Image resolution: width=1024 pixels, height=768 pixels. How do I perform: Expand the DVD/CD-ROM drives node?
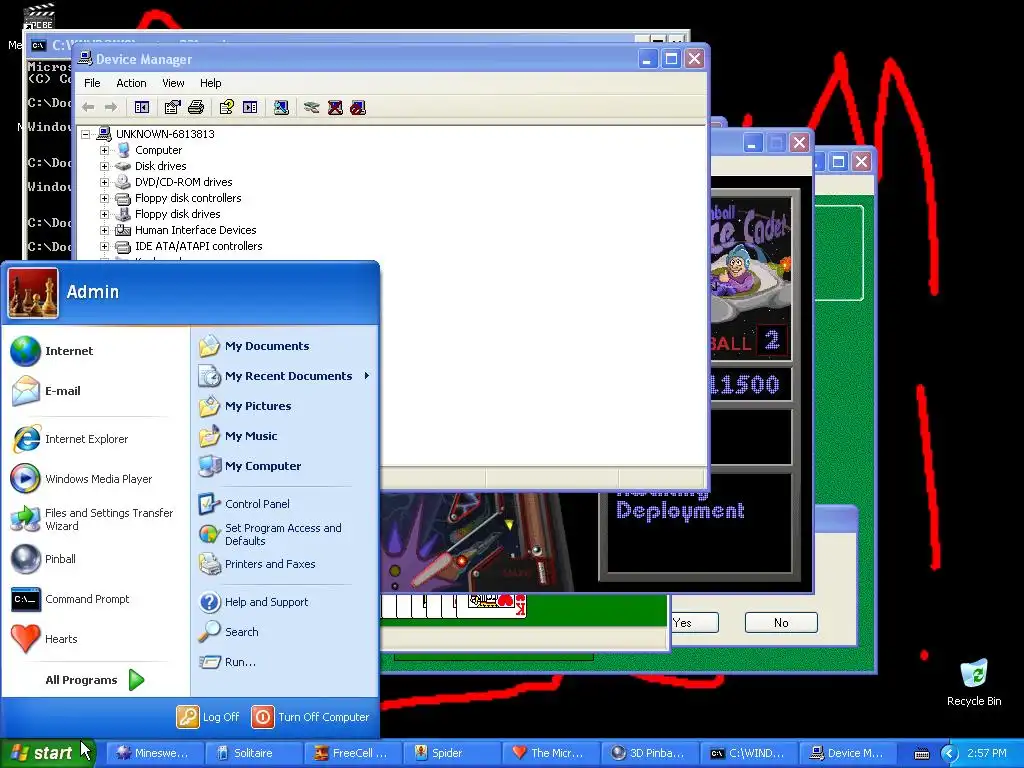tap(104, 182)
